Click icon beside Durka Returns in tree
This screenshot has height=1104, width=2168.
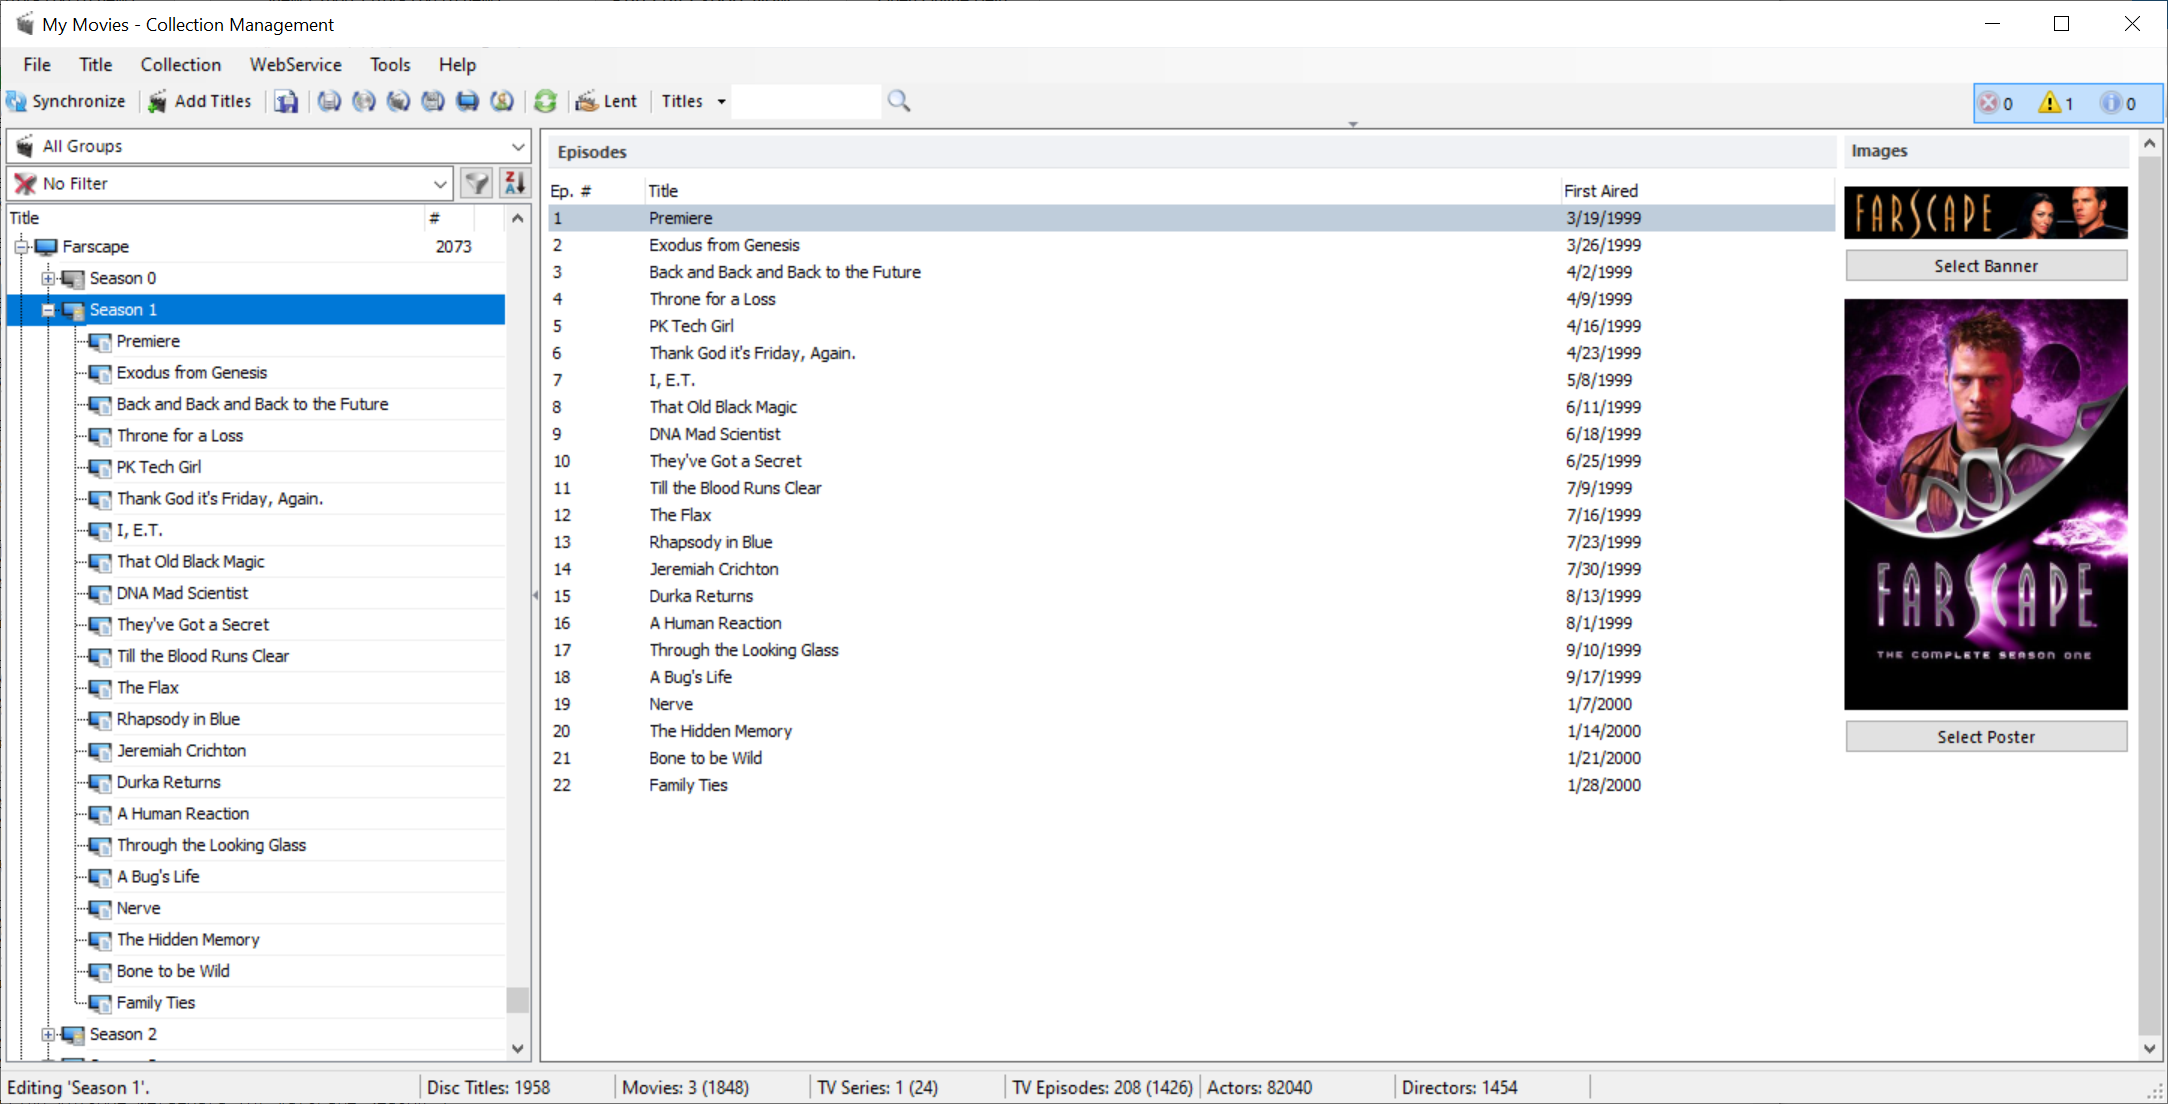click(100, 783)
